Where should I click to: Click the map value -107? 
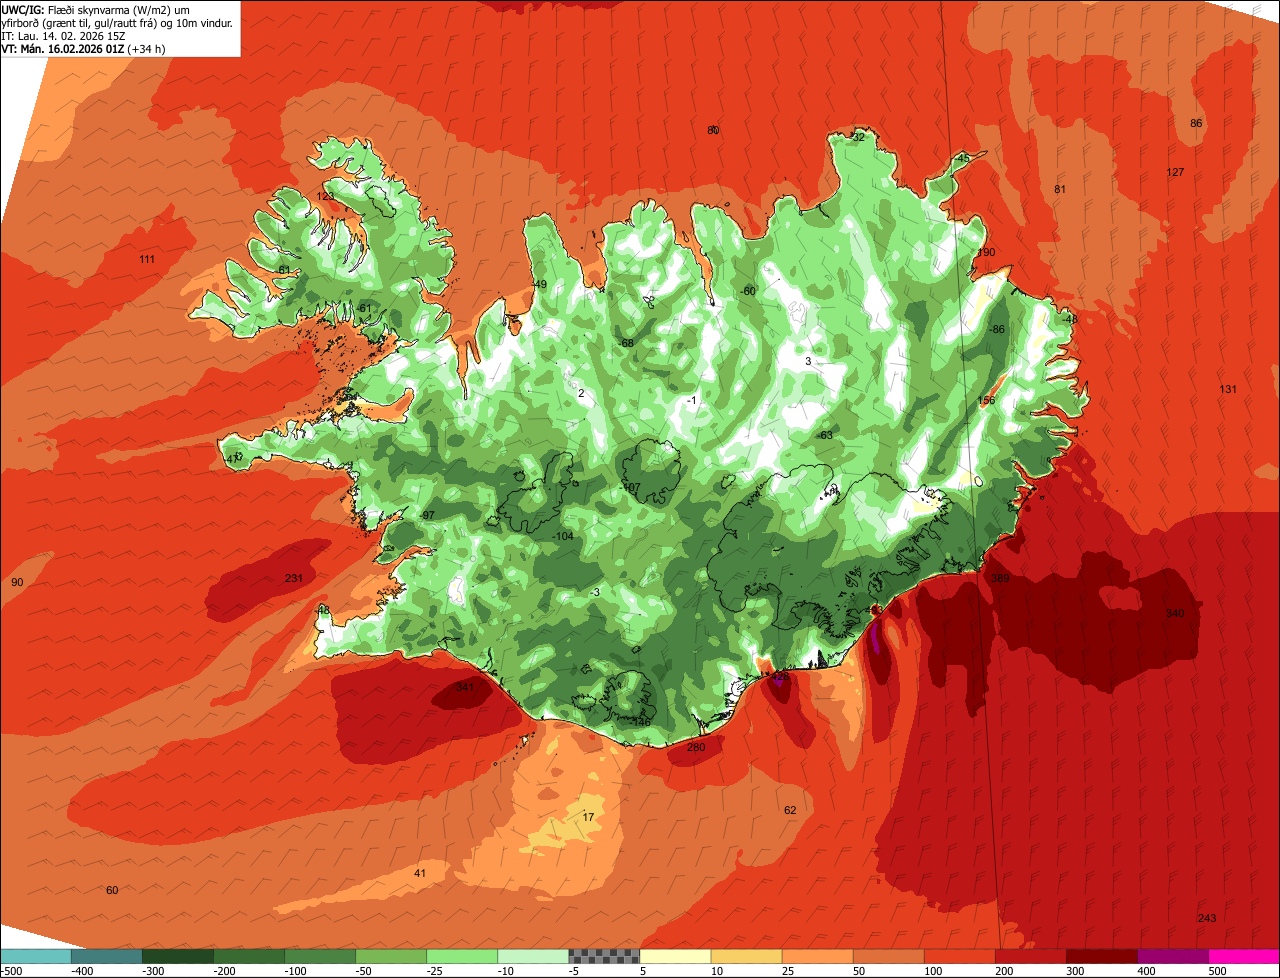pyautogui.click(x=630, y=488)
